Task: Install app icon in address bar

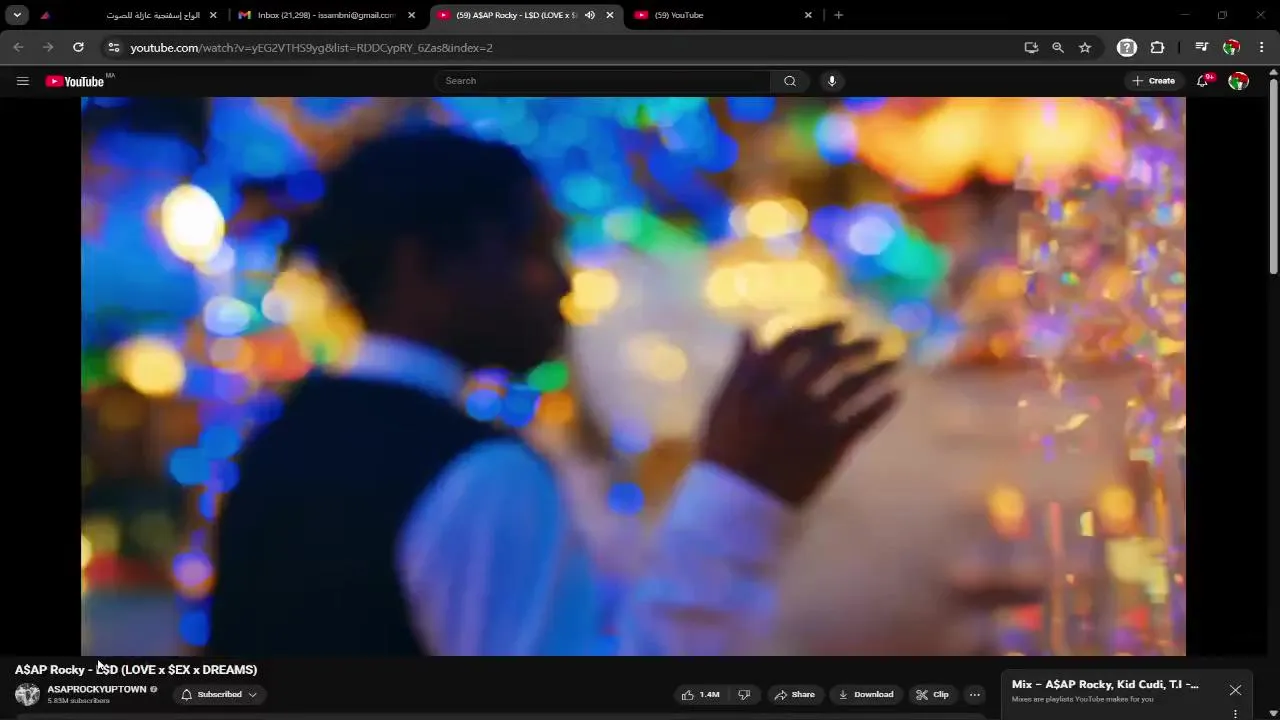Action: click(x=1031, y=47)
